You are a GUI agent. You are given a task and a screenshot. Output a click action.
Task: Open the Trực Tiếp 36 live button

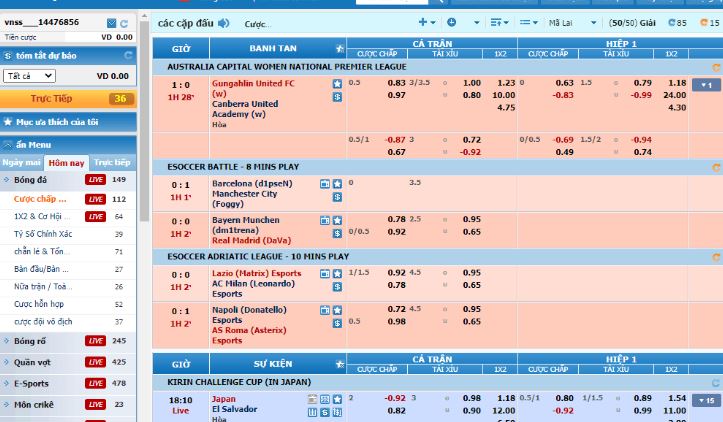[x=68, y=99]
